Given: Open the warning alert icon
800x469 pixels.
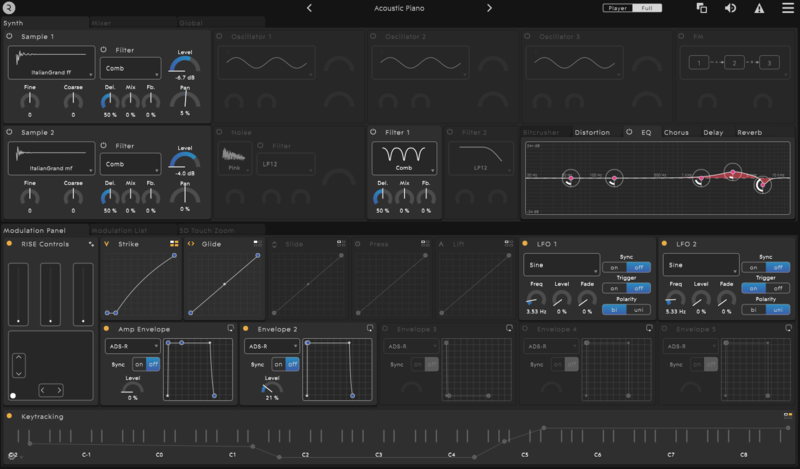Looking at the screenshot, I should pos(759,8).
